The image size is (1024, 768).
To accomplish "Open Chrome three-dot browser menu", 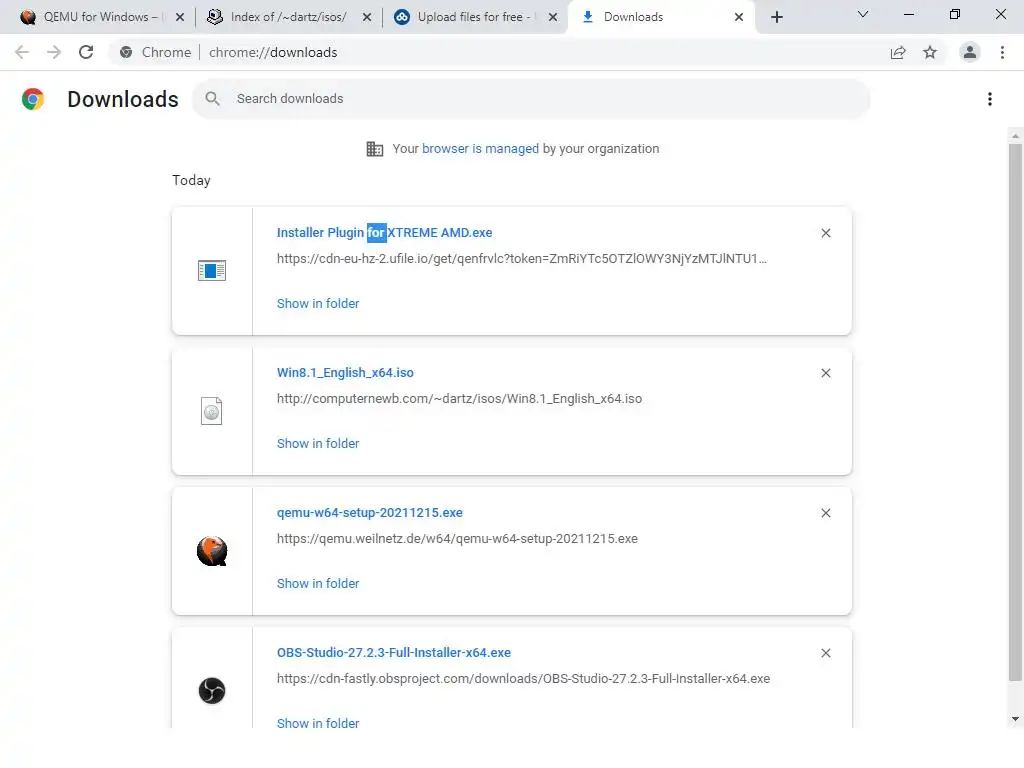I will click(x=1002, y=52).
